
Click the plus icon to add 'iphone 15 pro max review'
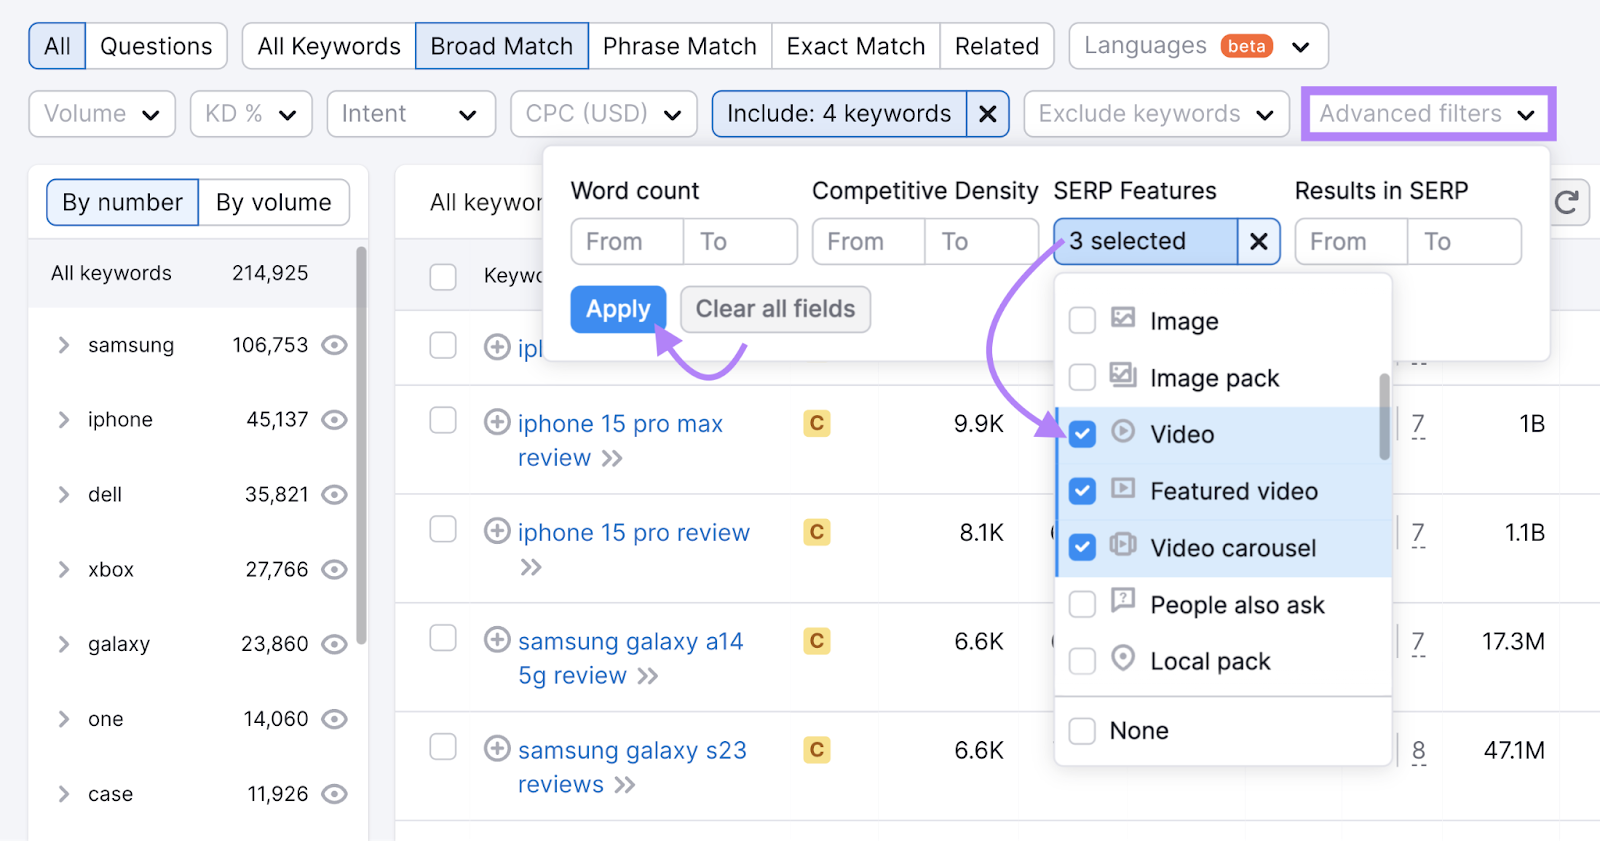coord(497,423)
